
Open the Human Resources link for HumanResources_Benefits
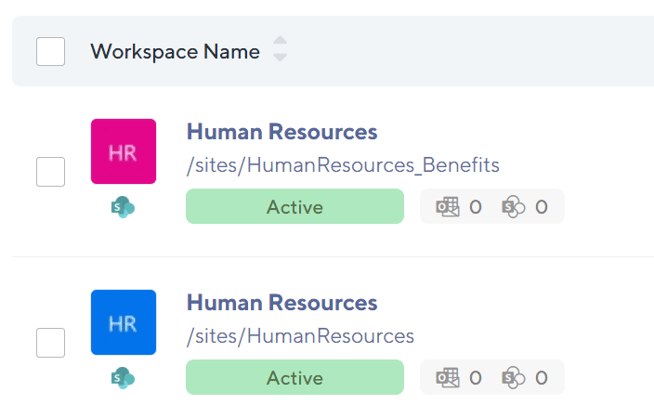282,132
